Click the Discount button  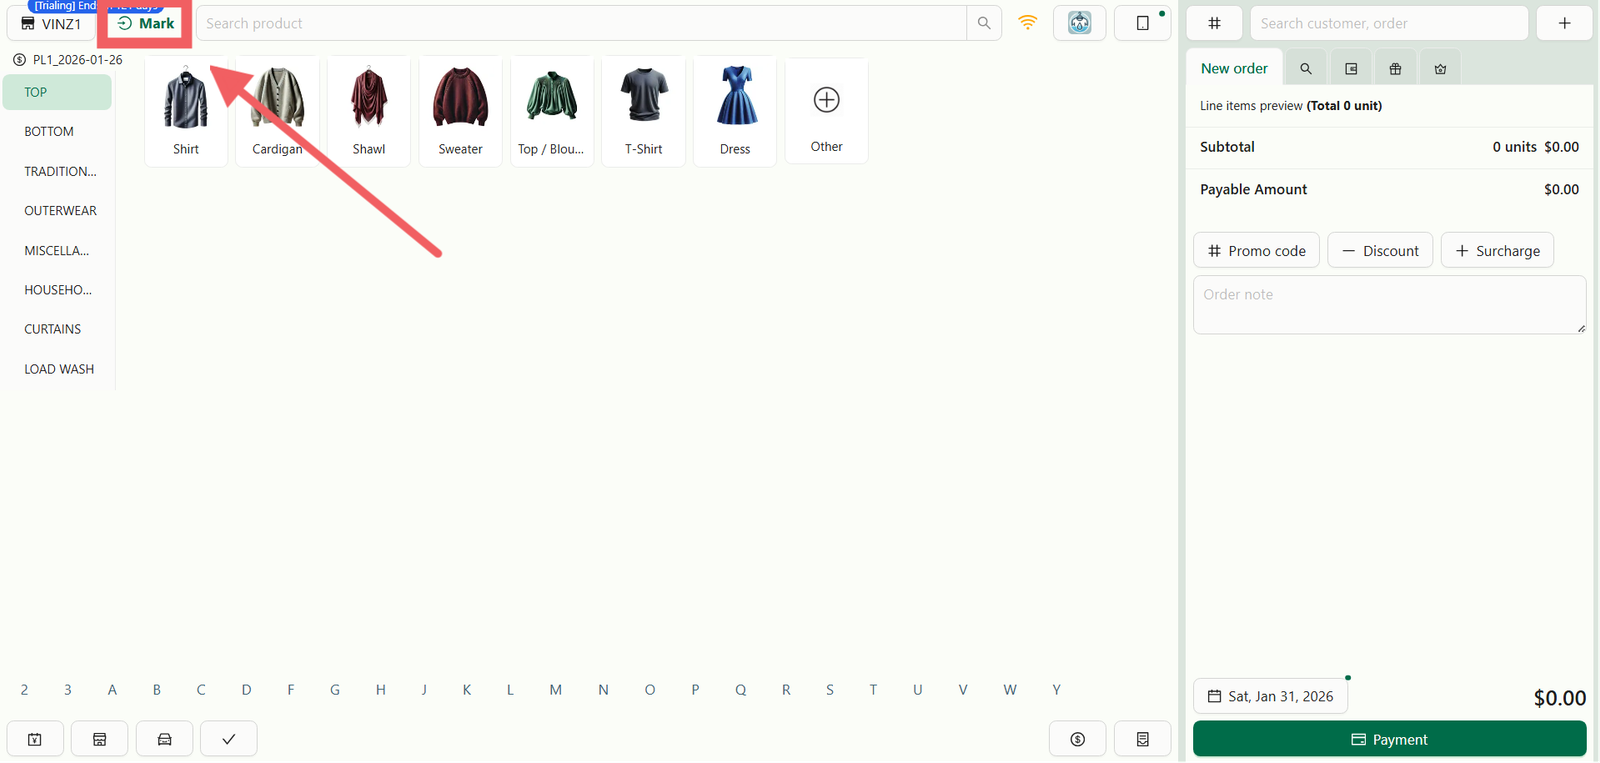pyautogui.click(x=1380, y=250)
